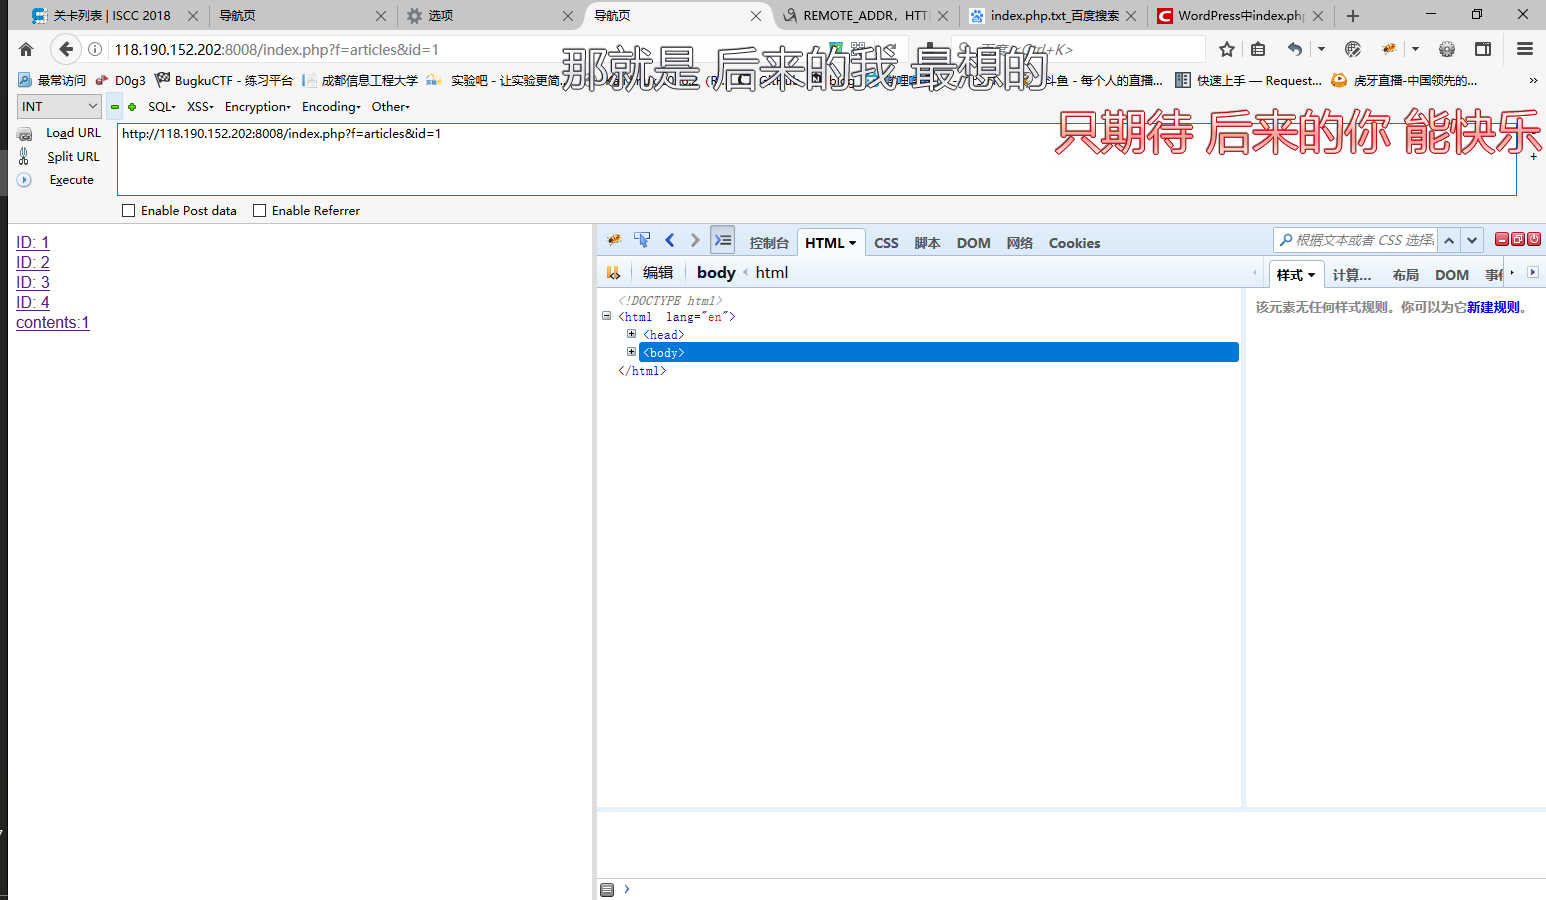
Task: Click HackBar green plus icon
Action: point(132,107)
